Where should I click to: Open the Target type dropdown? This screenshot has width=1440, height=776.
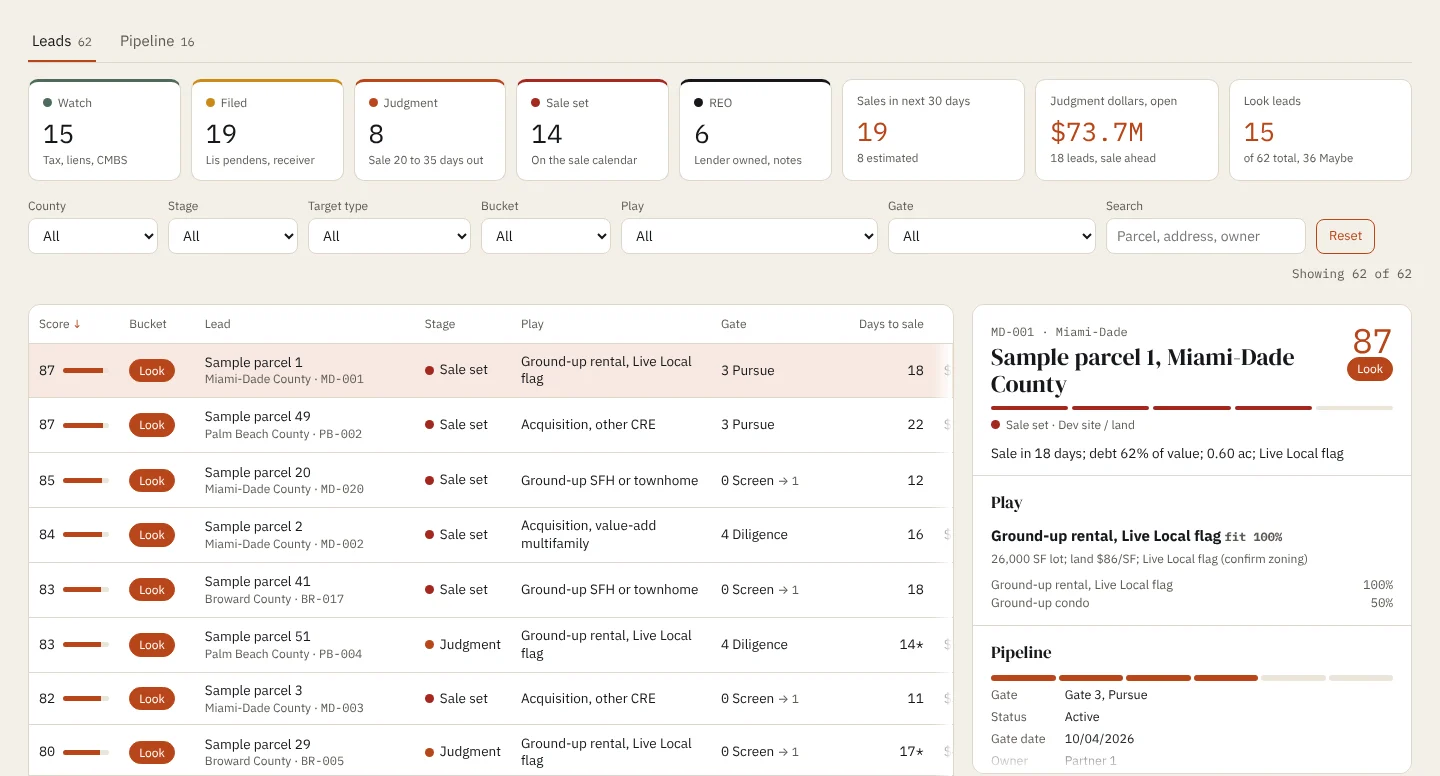(x=389, y=236)
